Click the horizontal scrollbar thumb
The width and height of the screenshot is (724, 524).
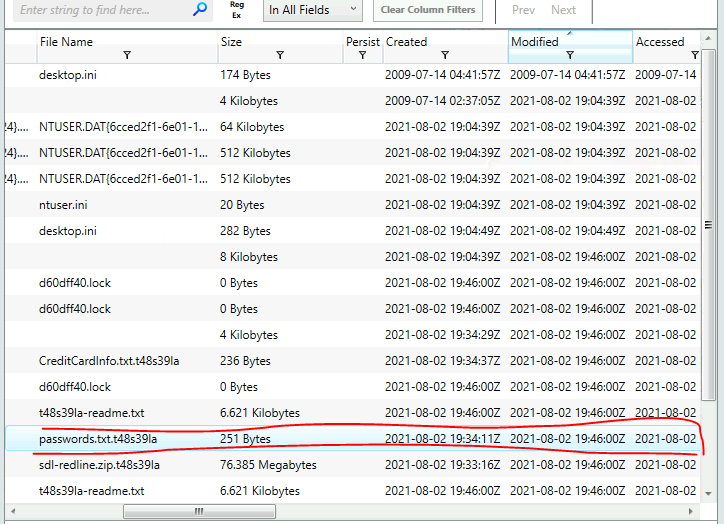coord(199,511)
